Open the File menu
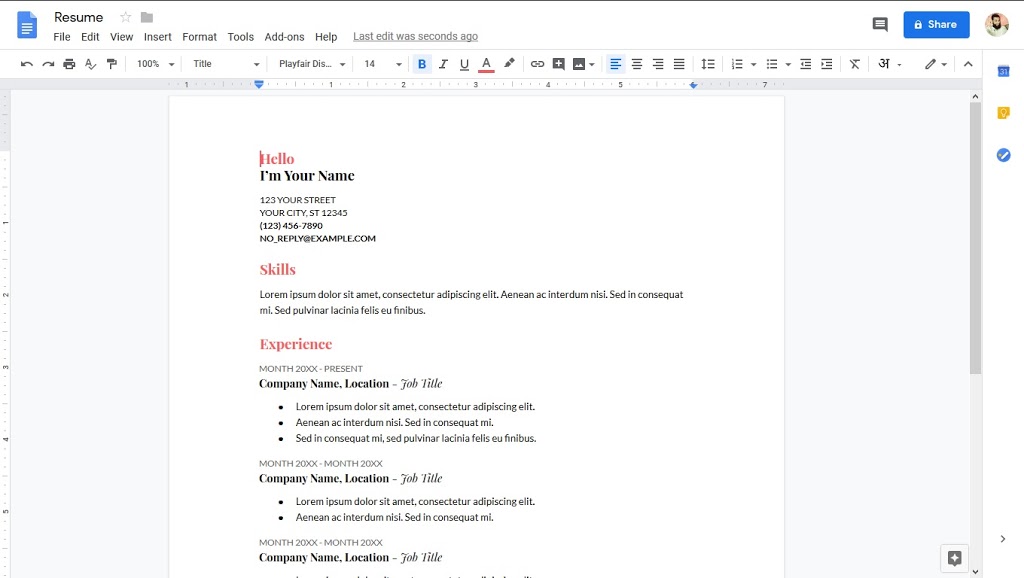Viewport: 1024px width, 578px height. [x=62, y=37]
